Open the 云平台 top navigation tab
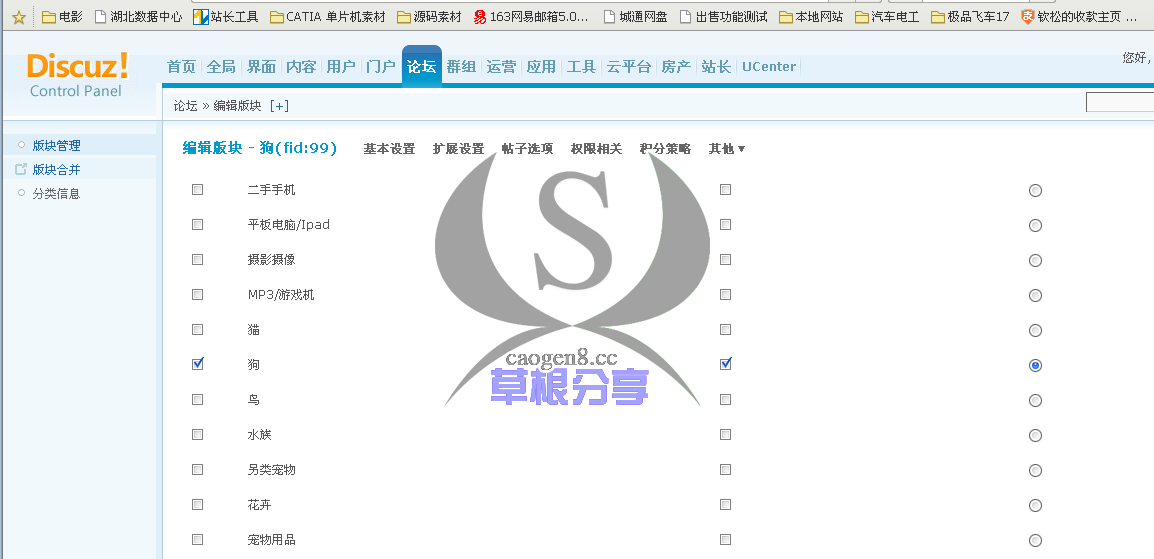Image resolution: width=1154 pixels, height=559 pixels. (x=629, y=67)
